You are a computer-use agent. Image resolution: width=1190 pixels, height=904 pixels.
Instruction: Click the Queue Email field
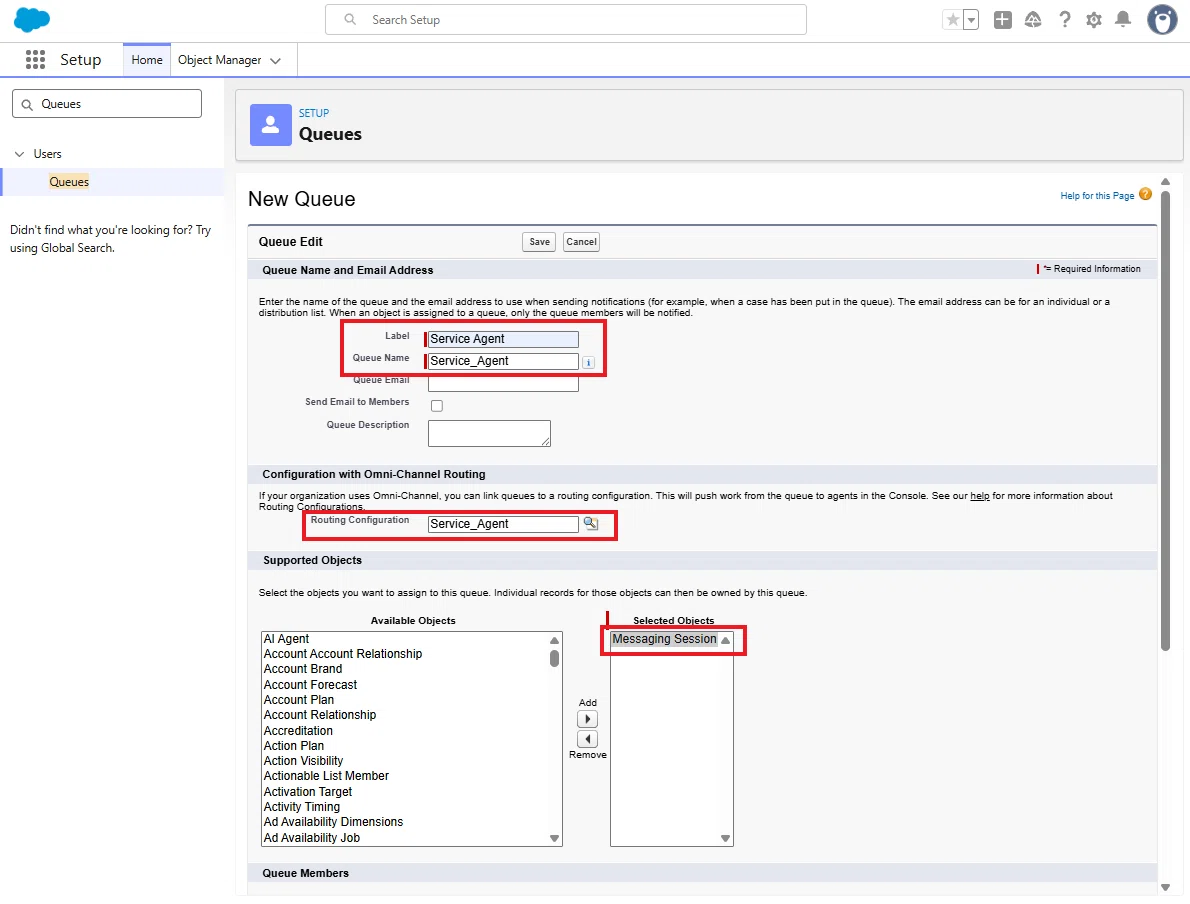click(x=503, y=384)
